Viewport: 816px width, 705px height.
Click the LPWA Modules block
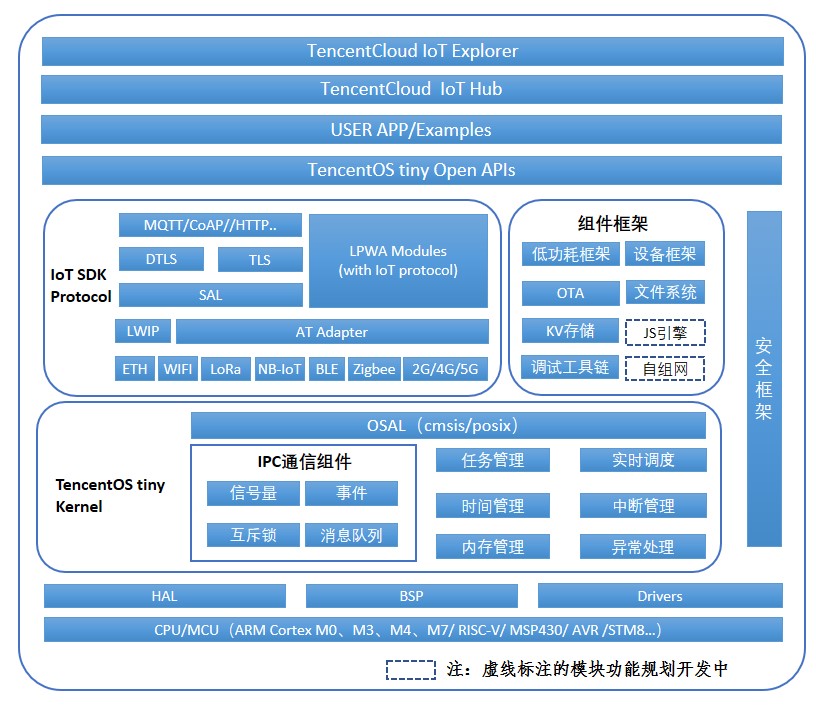pos(398,261)
